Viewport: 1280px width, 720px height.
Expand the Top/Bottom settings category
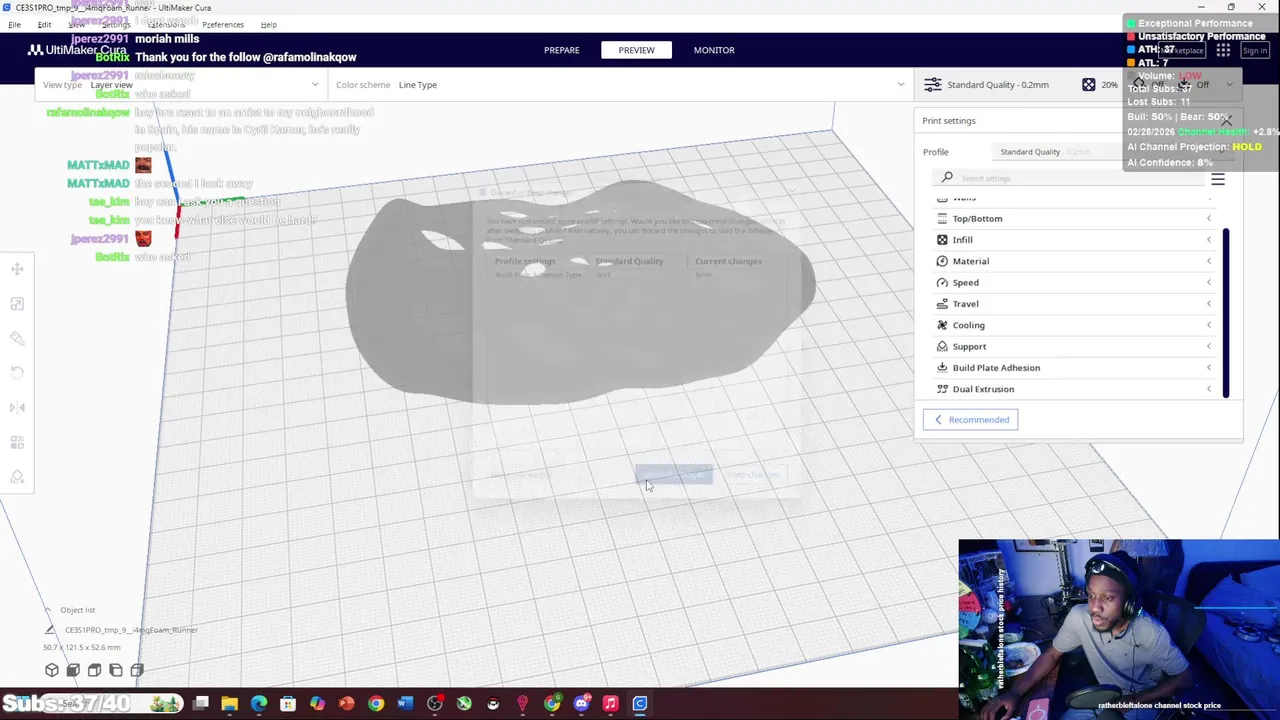point(1076,218)
